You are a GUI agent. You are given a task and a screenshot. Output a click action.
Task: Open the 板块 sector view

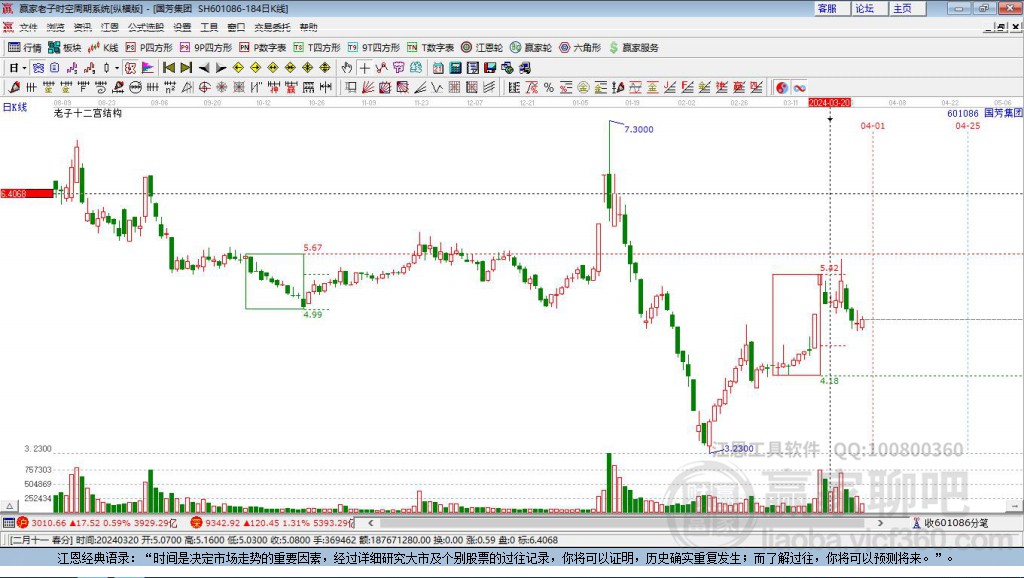pos(65,48)
